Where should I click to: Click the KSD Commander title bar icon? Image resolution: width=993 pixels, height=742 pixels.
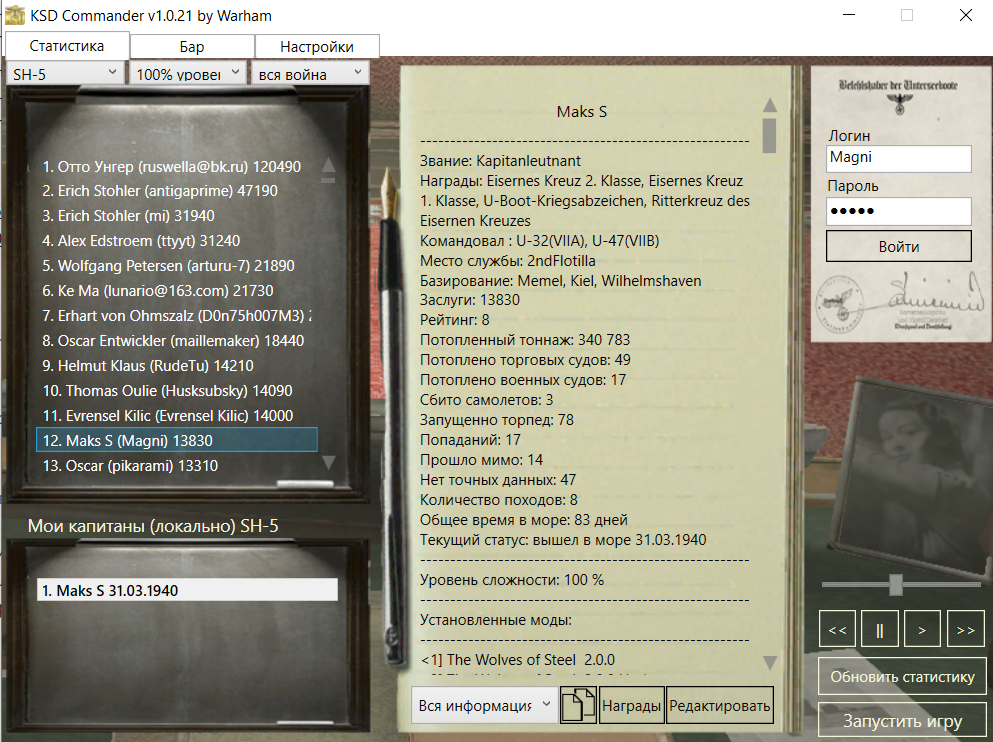point(14,15)
